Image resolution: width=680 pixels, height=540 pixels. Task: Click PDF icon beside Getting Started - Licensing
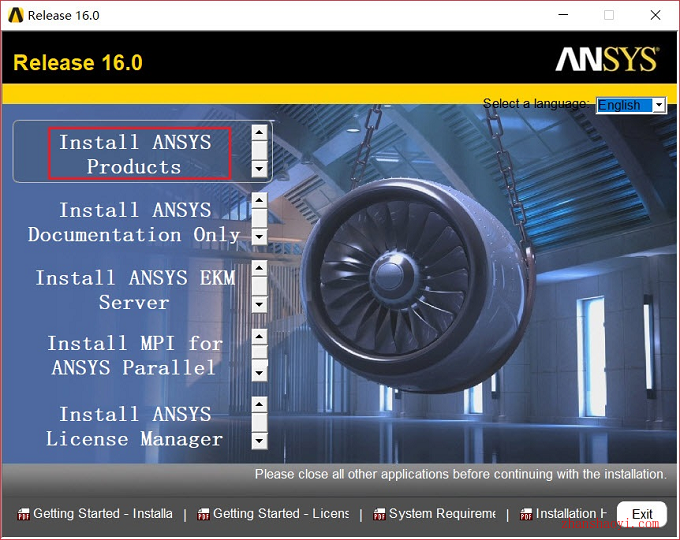coord(203,514)
